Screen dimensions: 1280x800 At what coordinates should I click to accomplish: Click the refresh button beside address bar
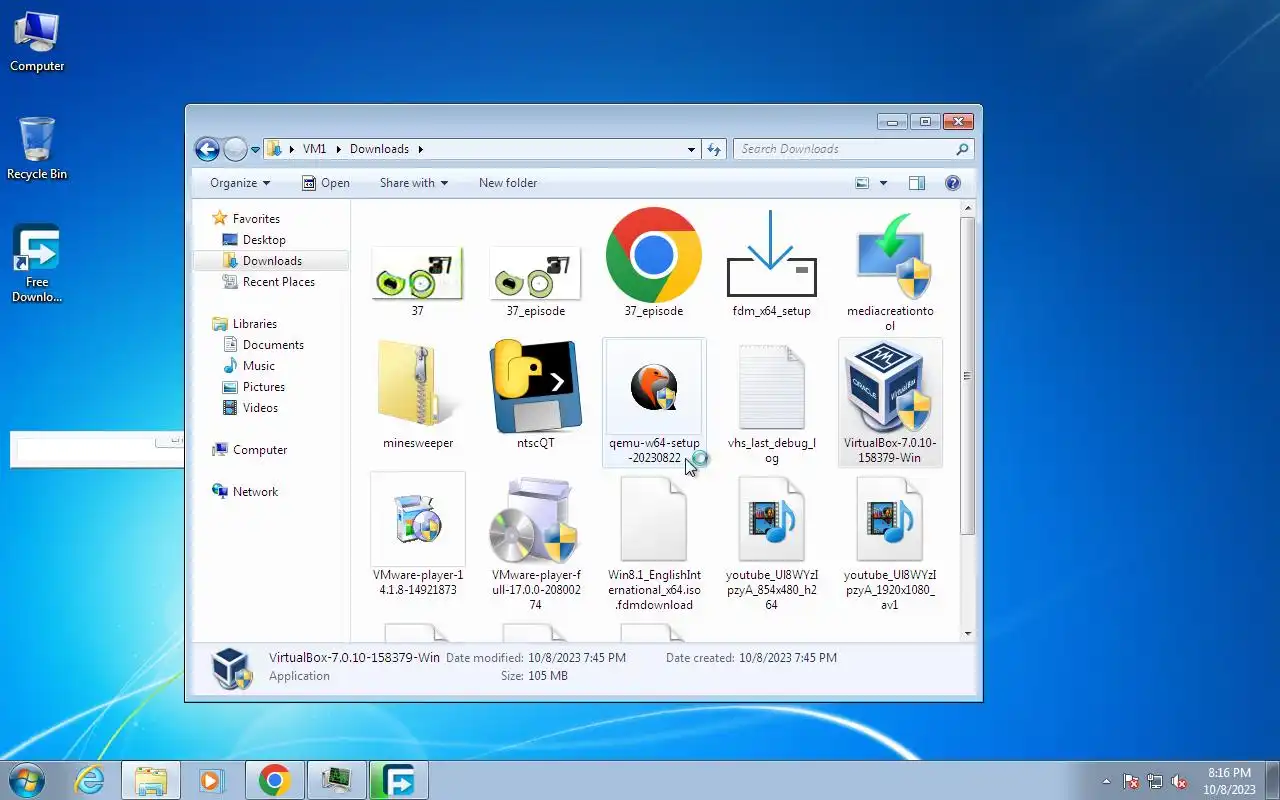(714, 149)
